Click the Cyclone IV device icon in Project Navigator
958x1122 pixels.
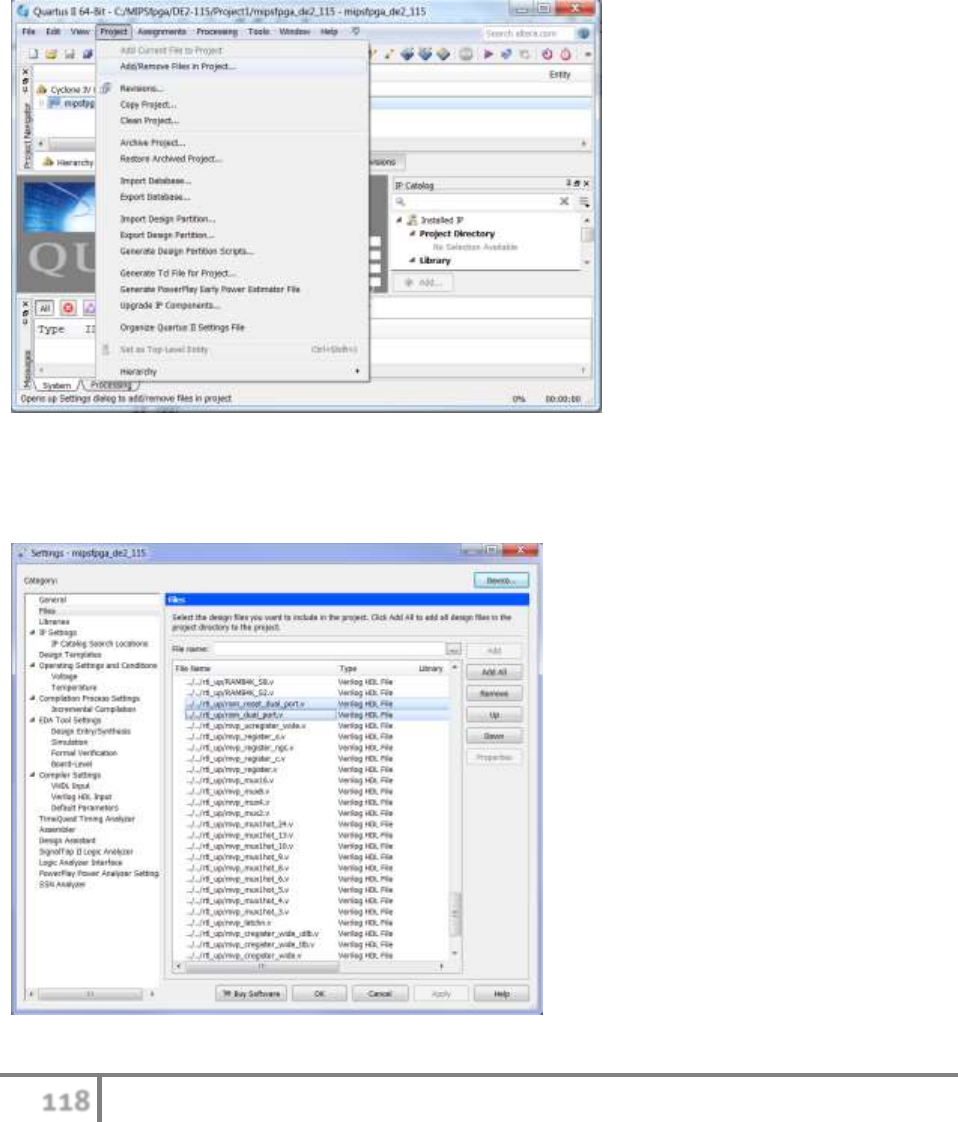pyautogui.click(x=41, y=89)
